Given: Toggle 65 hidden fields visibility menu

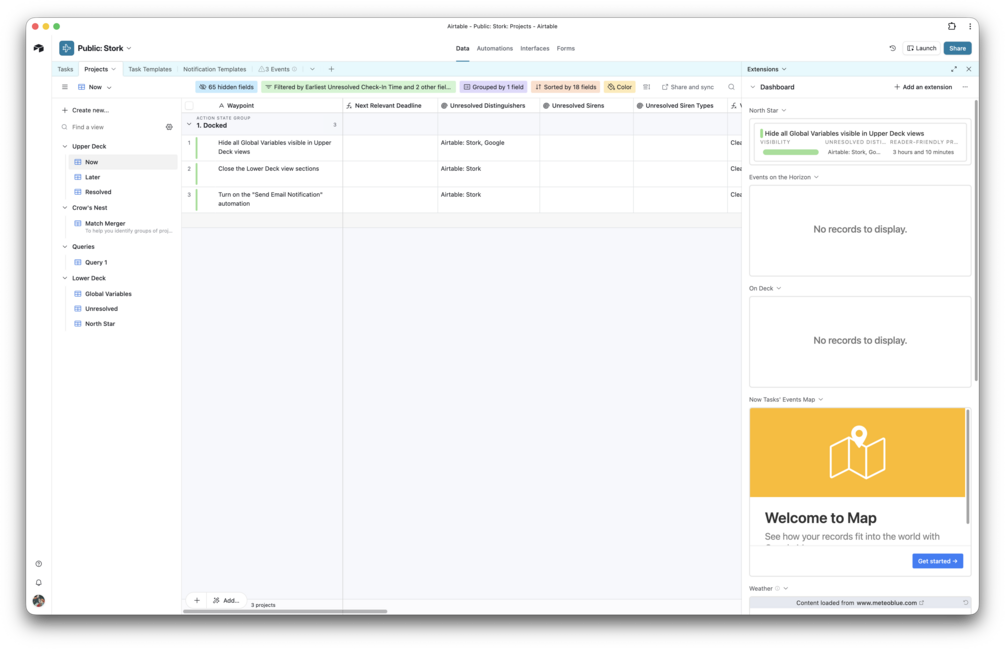Looking at the screenshot, I should (x=226, y=87).
